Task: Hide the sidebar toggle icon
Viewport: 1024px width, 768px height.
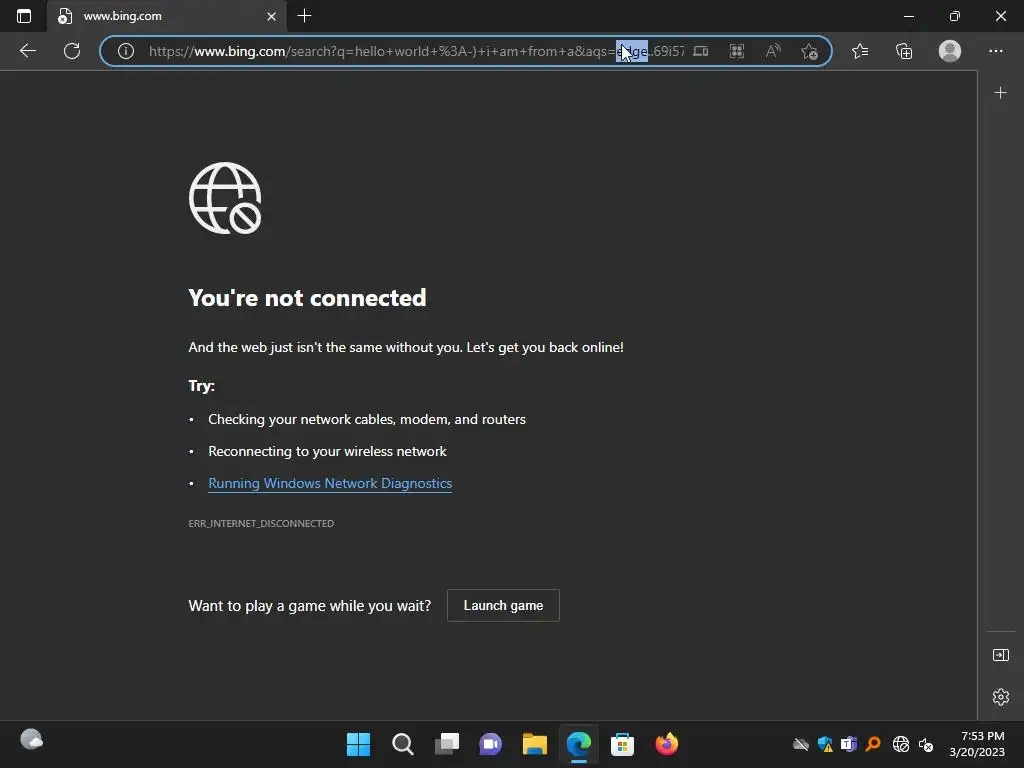Action: [x=1000, y=655]
